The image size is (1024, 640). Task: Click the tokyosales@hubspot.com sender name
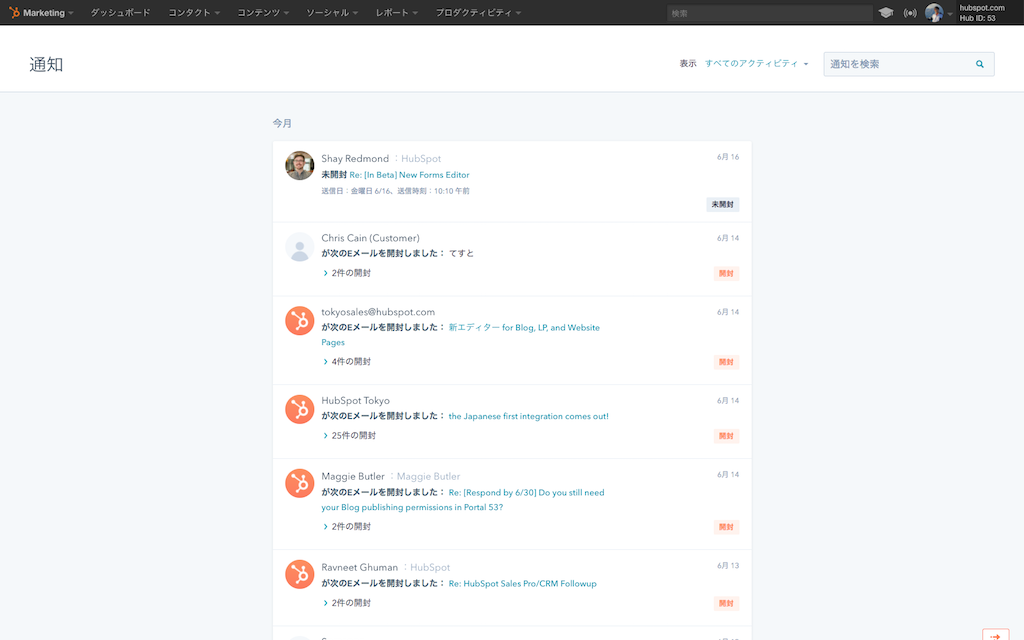377,312
